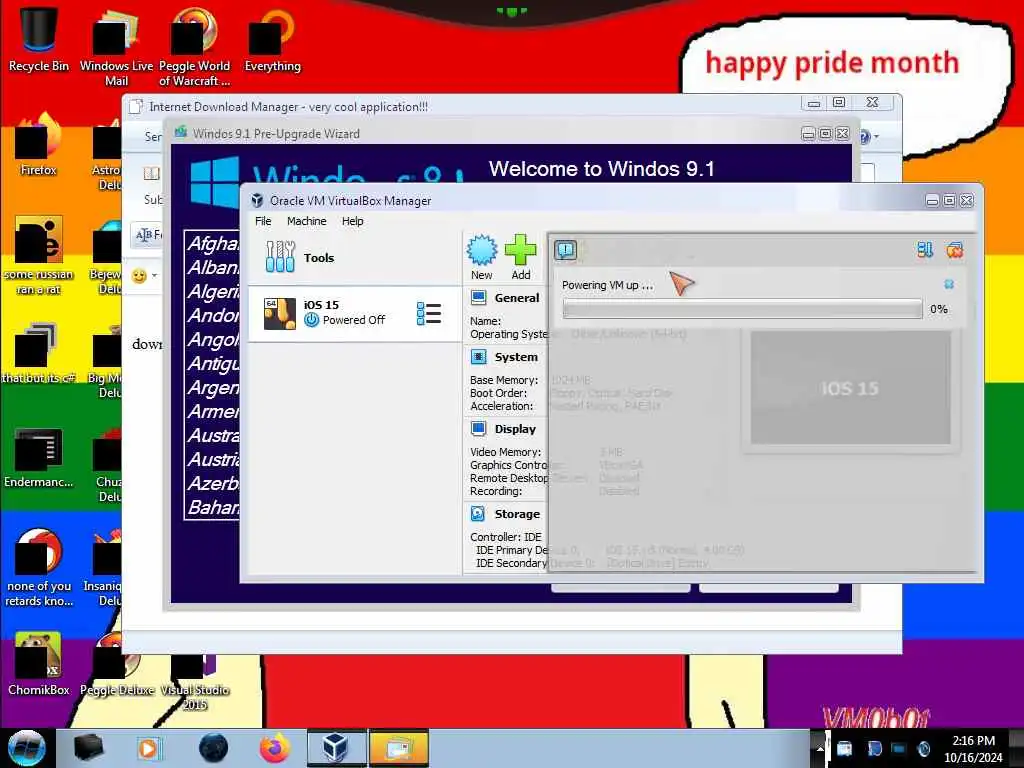Image resolution: width=1024 pixels, height=768 pixels.
Task: Click the System section chip icon
Action: pos(479,357)
